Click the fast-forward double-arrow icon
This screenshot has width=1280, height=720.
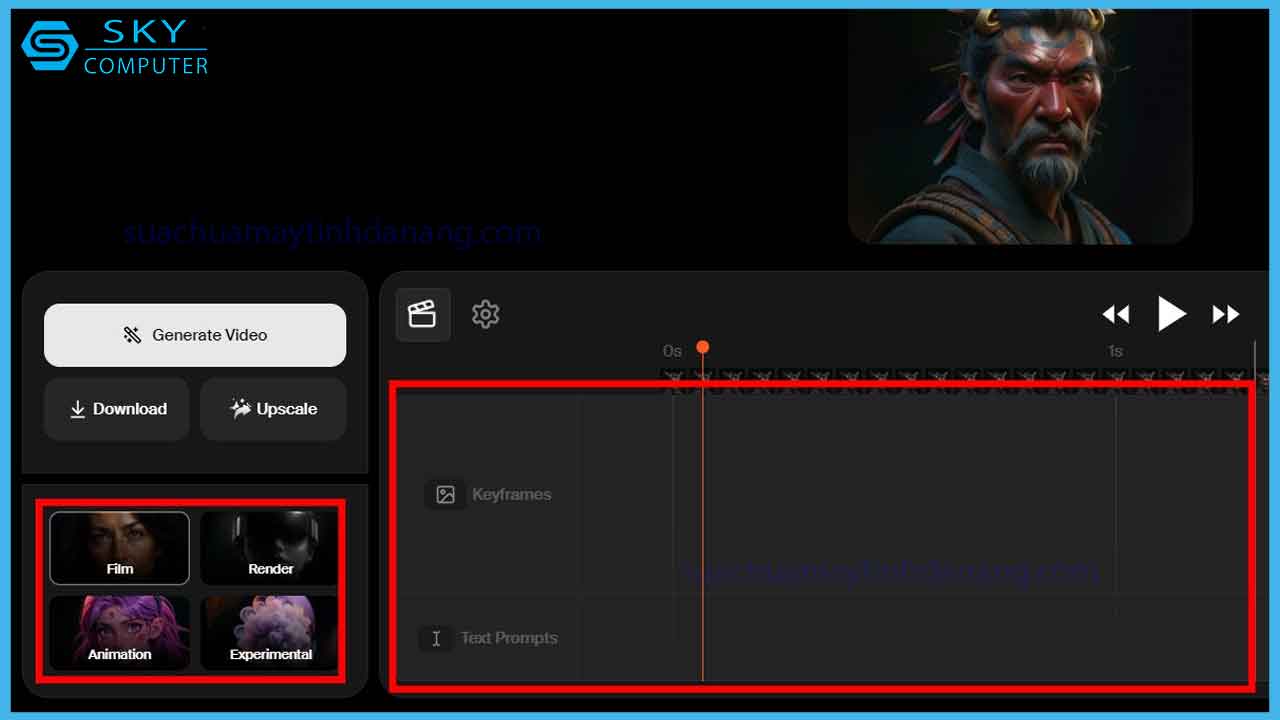pyautogui.click(x=1225, y=314)
